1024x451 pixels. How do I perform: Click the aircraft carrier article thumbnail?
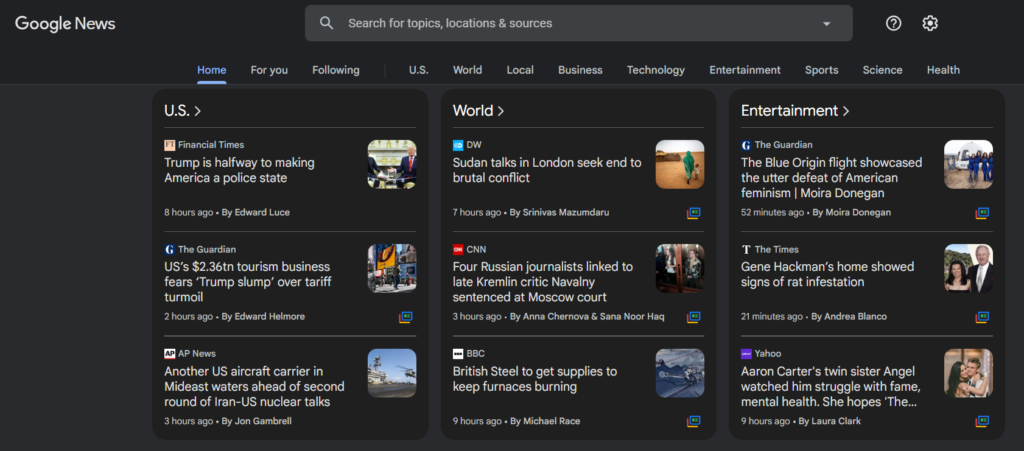click(x=392, y=373)
